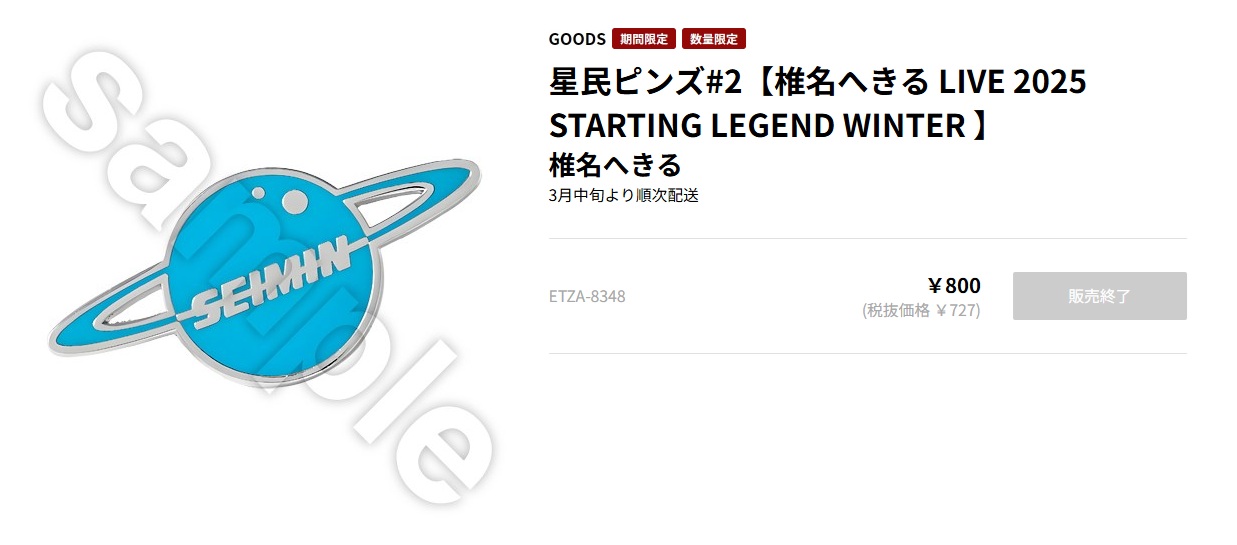Select the red 数量限定 badge
This screenshot has width=1237, height=545.
(x=714, y=39)
